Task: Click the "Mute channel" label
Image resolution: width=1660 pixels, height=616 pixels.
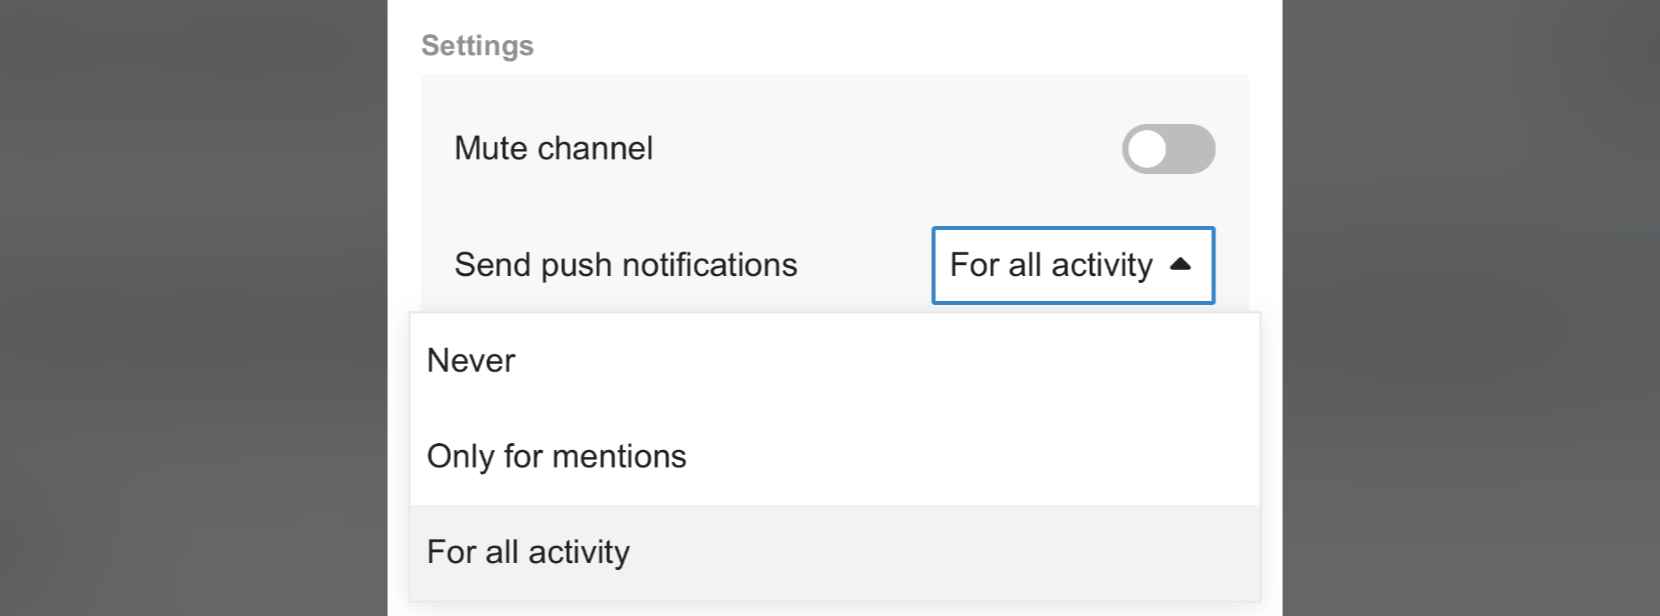Action: tap(553, 149)
